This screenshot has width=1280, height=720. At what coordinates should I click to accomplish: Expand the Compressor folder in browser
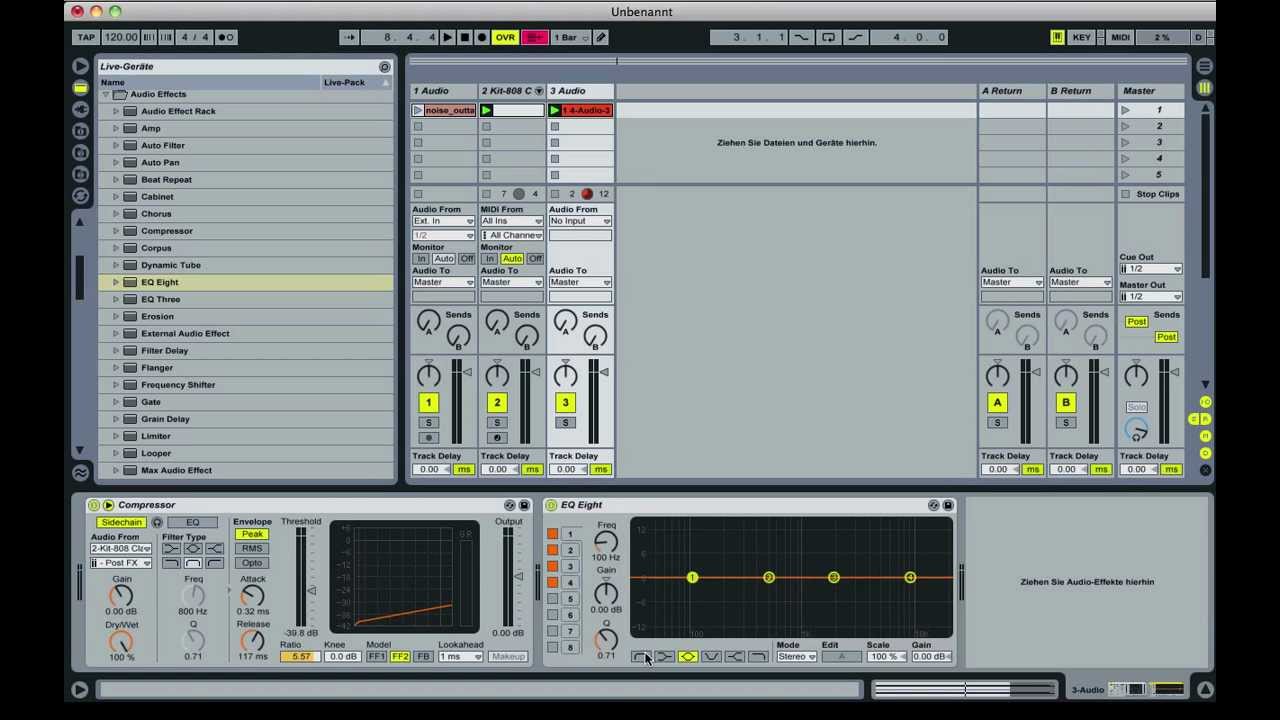(x=116, y=231)
